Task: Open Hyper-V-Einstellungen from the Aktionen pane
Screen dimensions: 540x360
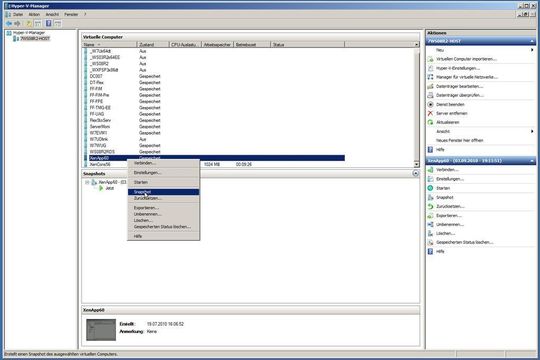Action: 458,68
